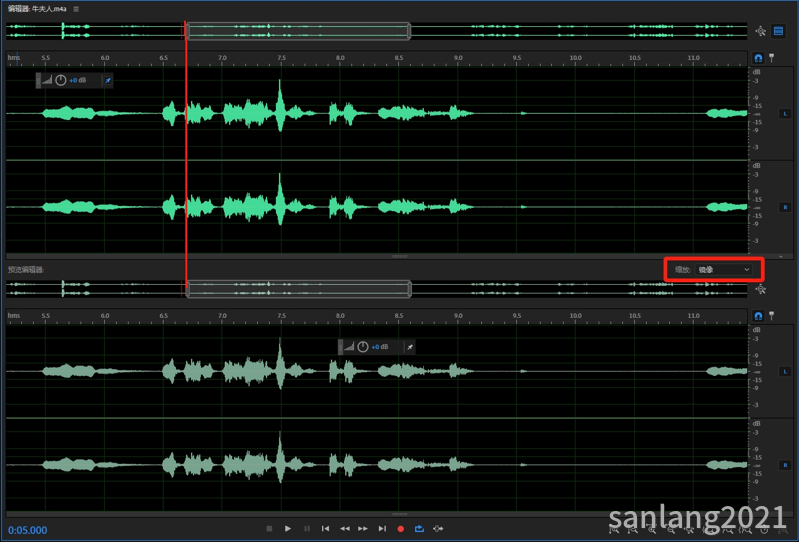799x542 pixels.
Task: Click the 0:05.000 timecode display
Action: [28, 530]
